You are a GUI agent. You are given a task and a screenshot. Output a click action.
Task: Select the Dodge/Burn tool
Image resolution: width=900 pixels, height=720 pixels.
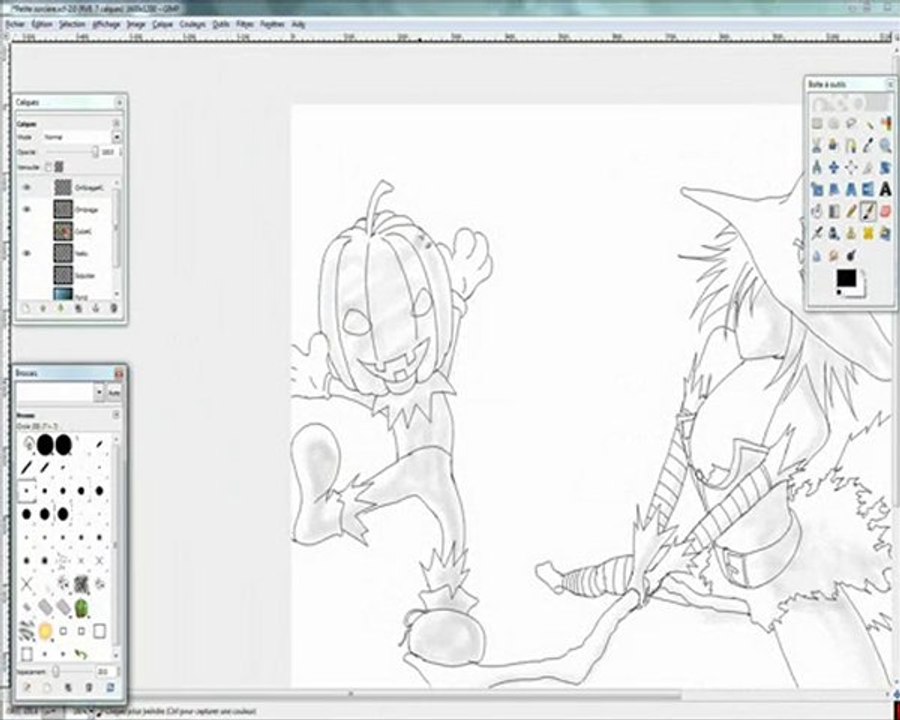click(851, 255)
